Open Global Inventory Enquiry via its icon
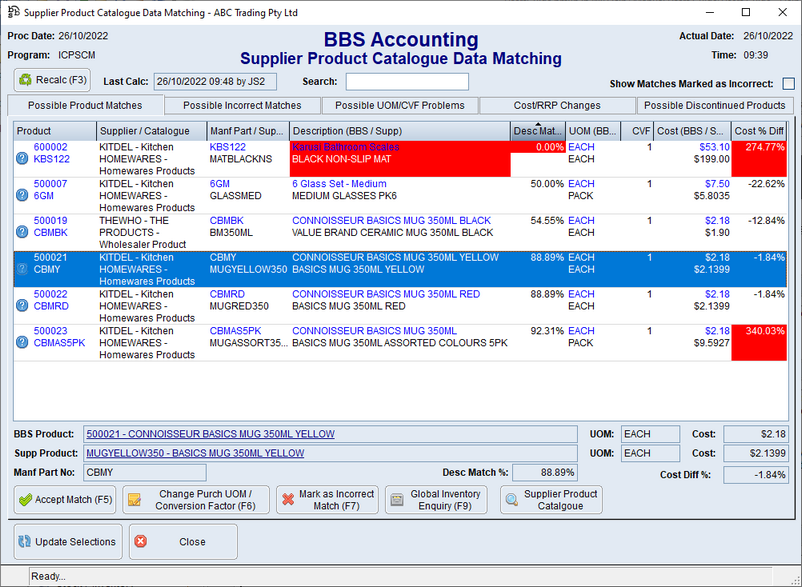Viewport: 802px width, 587px height. click(x=397, y=500)
